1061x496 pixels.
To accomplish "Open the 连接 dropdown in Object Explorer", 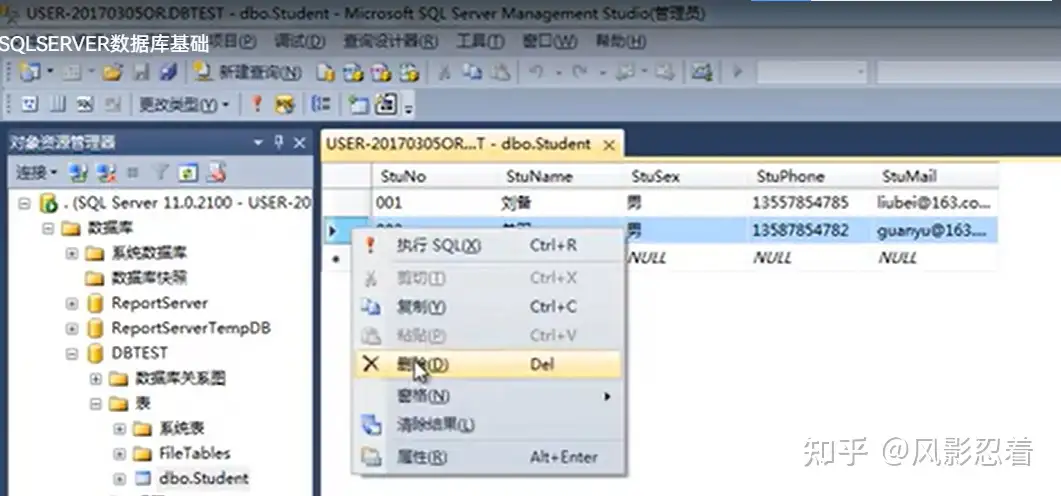I will point(37,173).
